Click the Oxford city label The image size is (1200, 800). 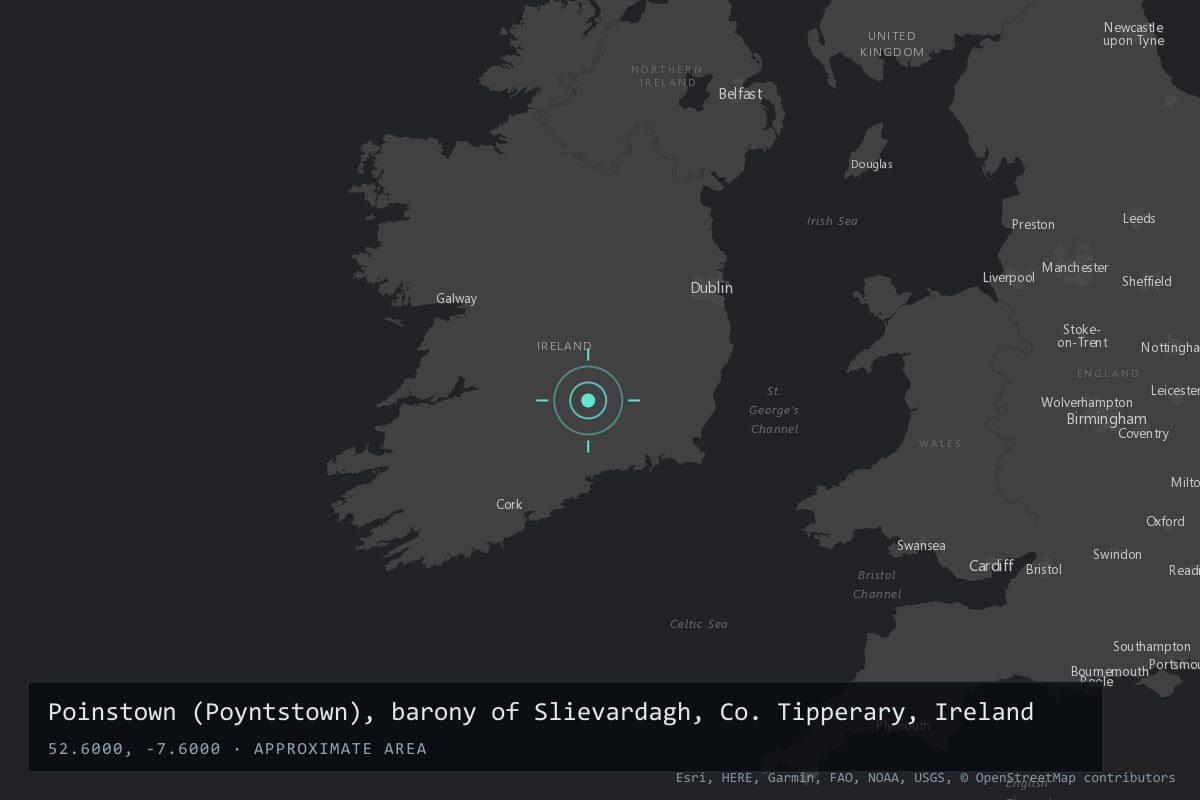1165,522
